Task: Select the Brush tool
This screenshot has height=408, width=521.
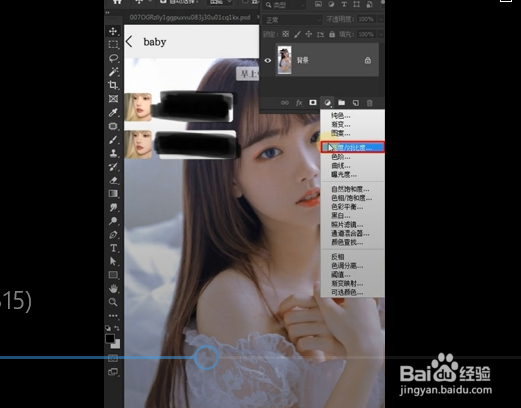Action: pyautogui.click(x=113, y=140)
